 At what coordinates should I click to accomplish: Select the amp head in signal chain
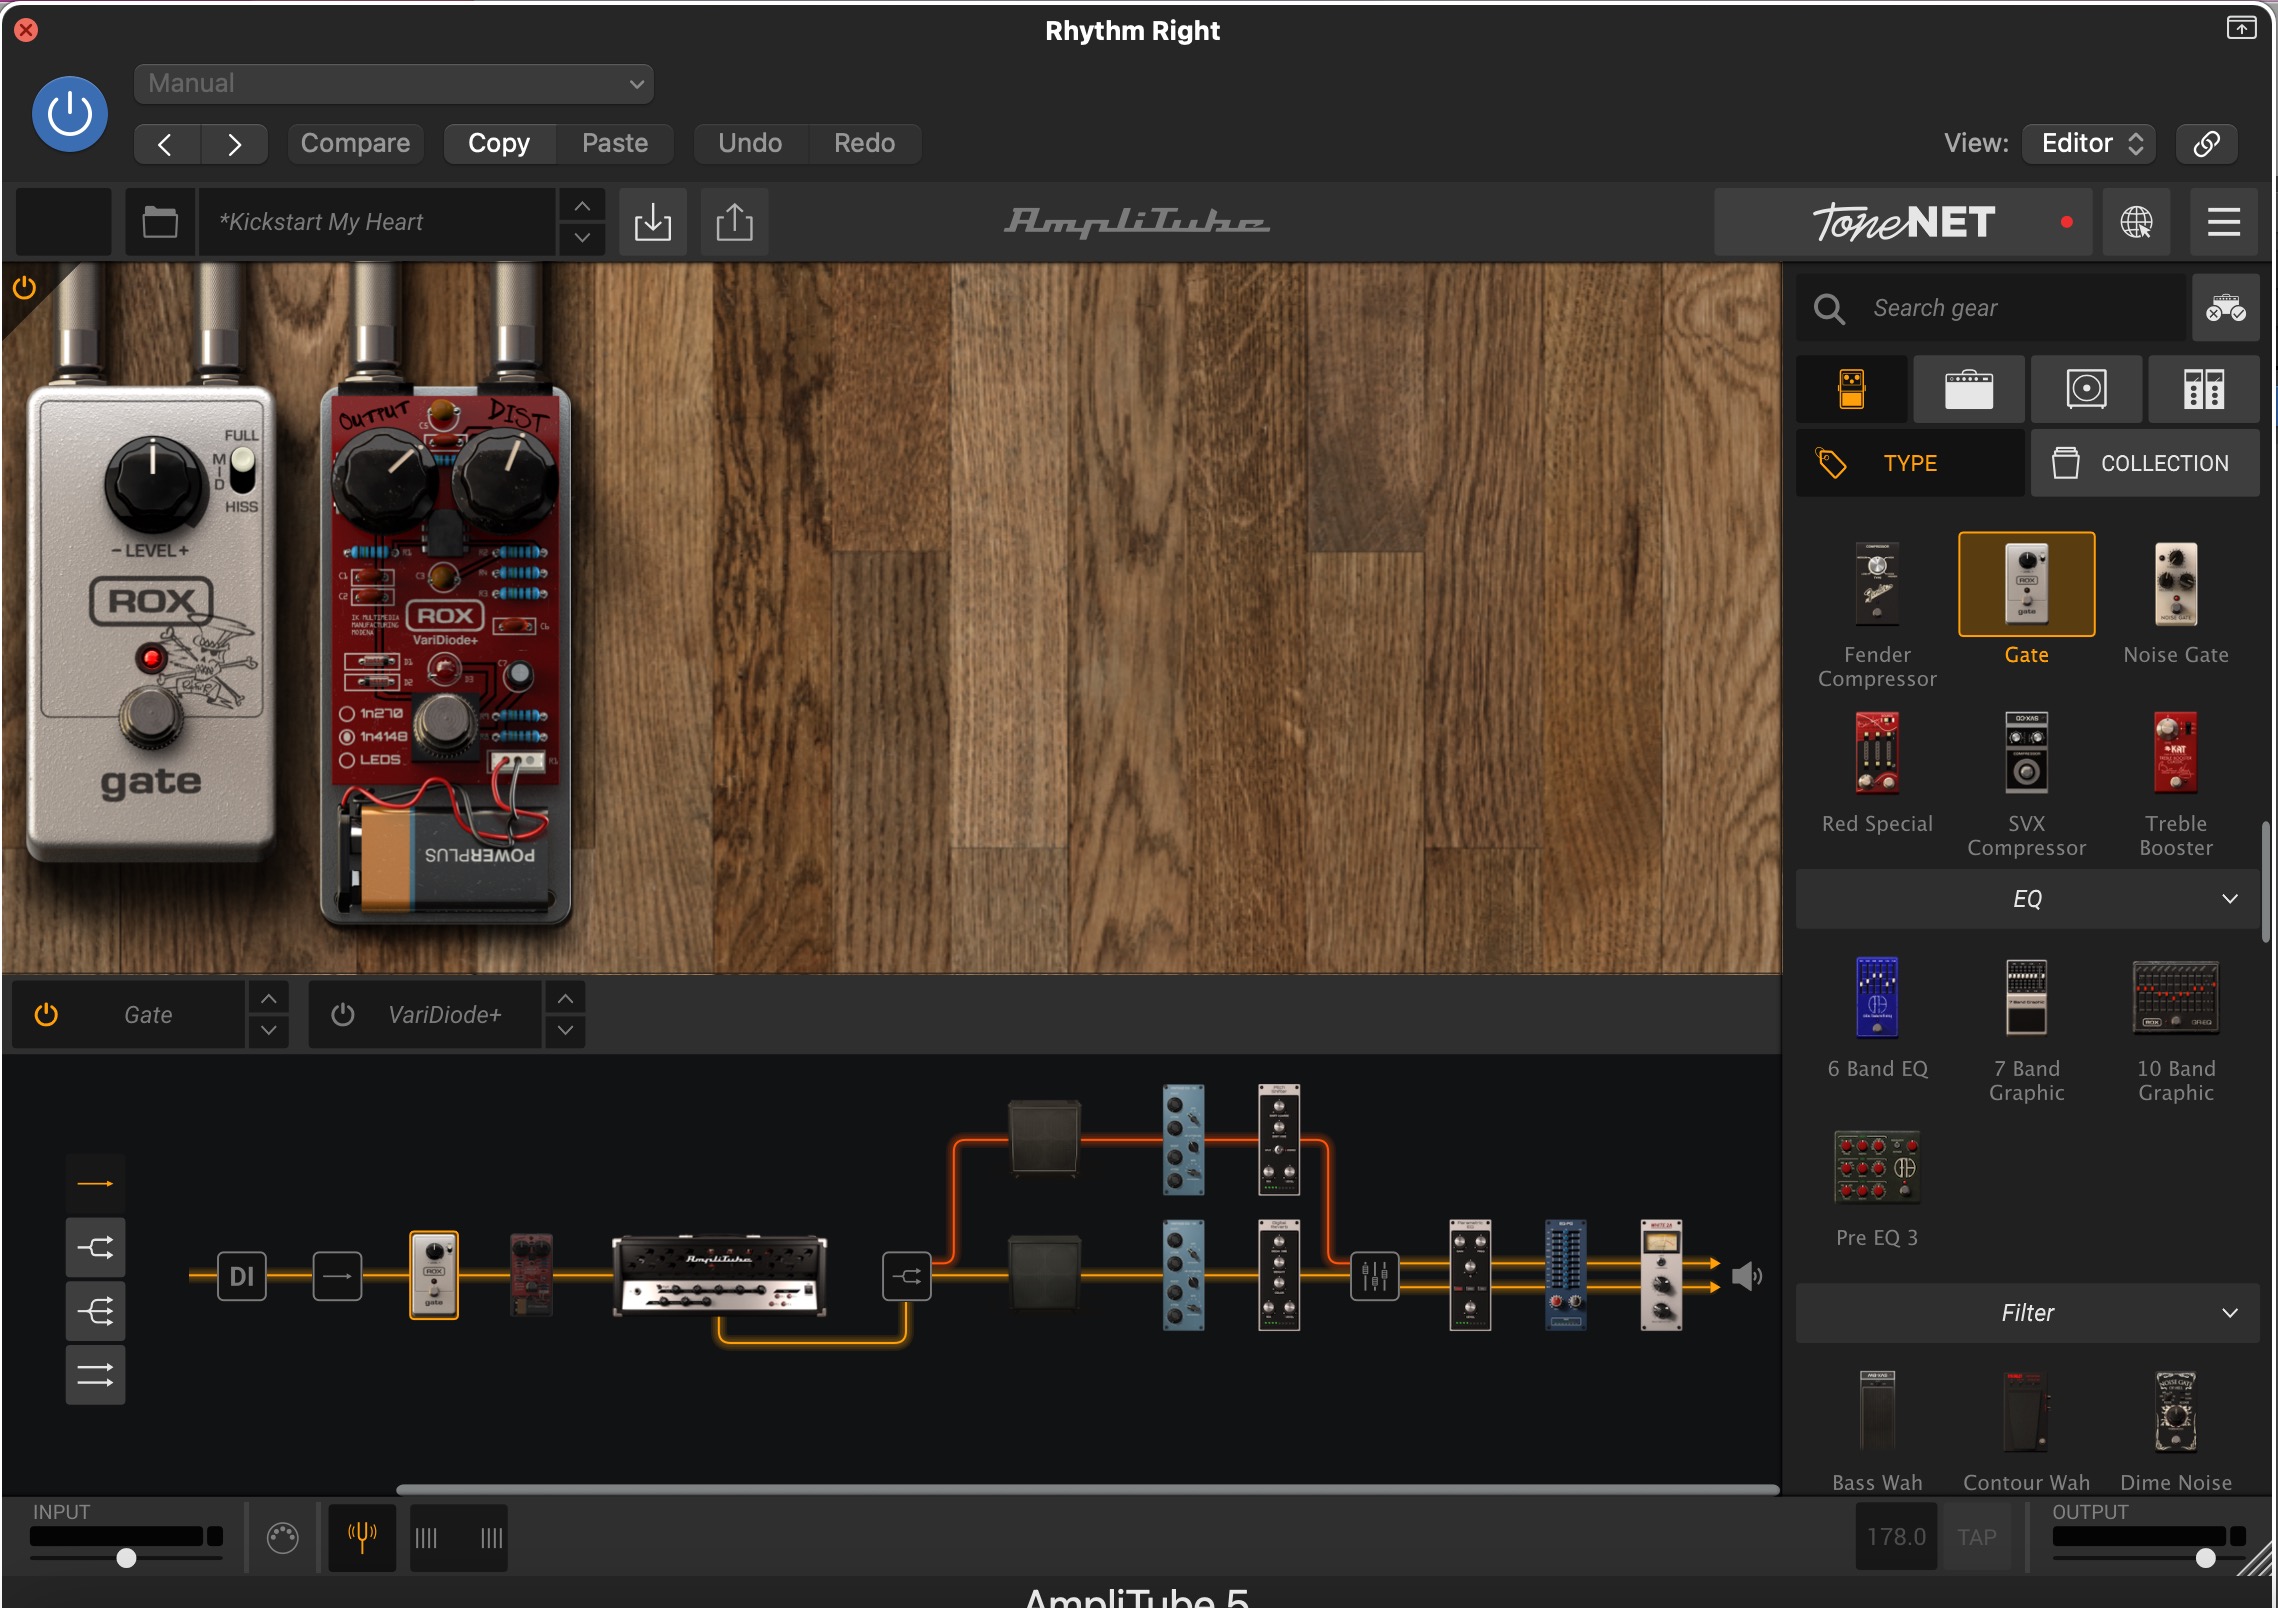pyautogui.click(x=719, y=1275)
